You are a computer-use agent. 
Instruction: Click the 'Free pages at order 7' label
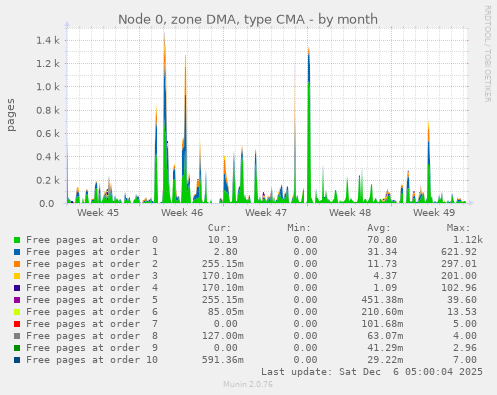coord(92,324)
